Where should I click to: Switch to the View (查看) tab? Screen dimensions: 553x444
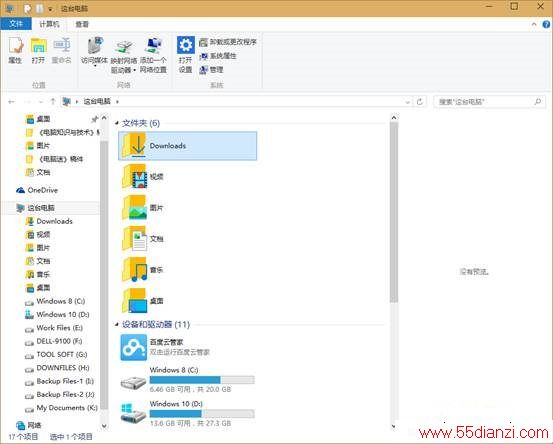pos(82,24)
